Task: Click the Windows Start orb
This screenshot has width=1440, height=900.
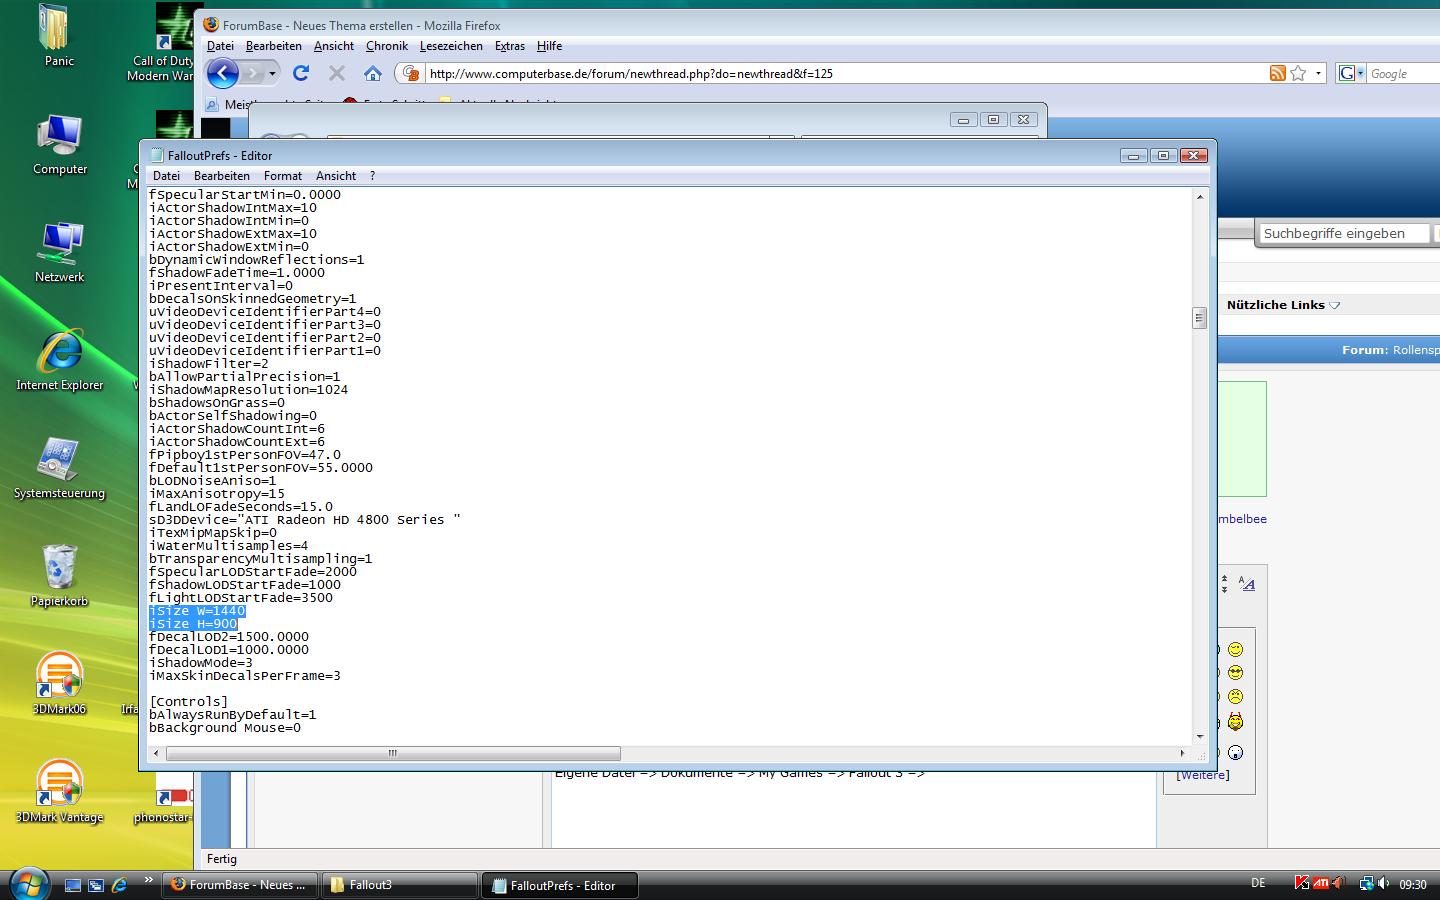Action: [29, 884]
